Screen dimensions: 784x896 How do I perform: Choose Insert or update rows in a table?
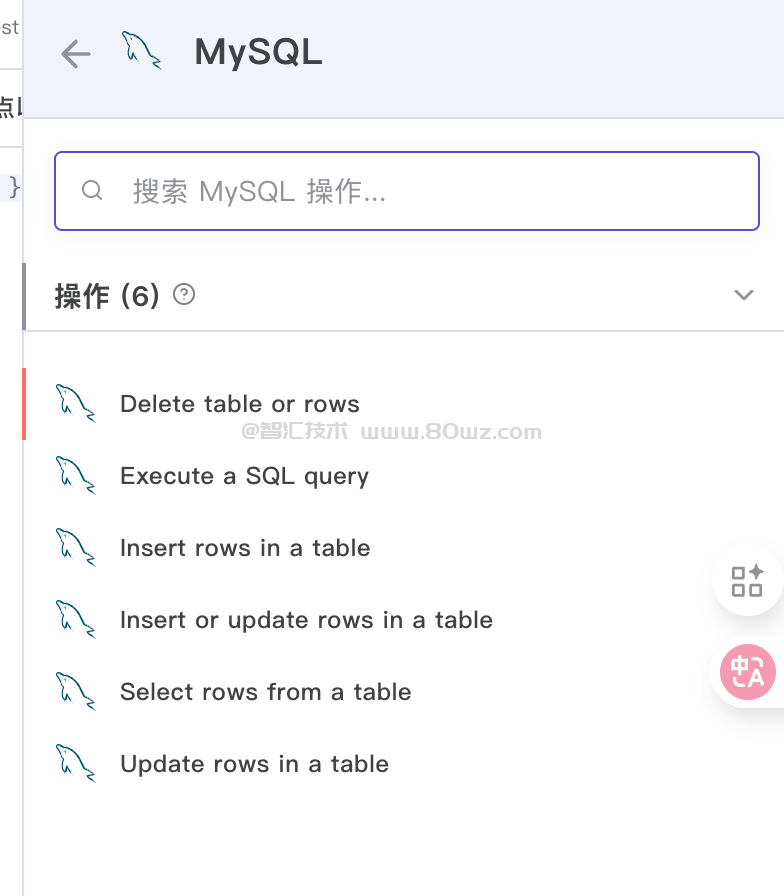click(x=306, y=620)
